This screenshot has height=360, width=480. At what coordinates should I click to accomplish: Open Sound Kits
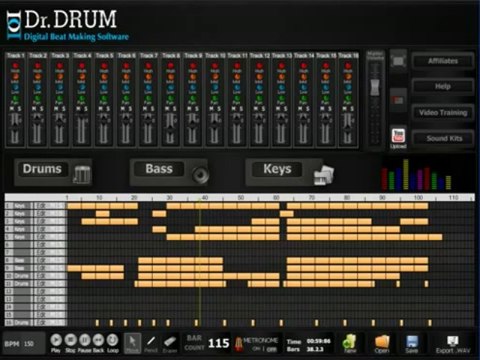pos(443,138)
